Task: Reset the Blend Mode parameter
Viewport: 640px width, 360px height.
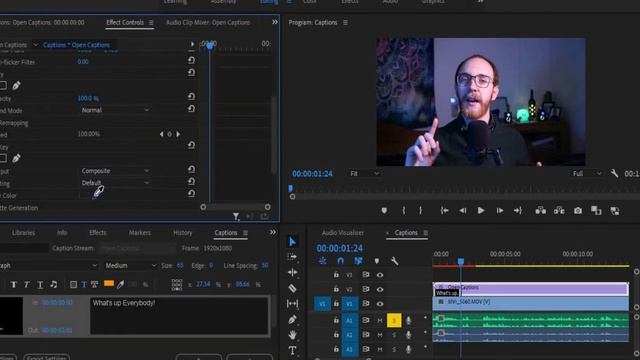Action: tap(191, 109)
